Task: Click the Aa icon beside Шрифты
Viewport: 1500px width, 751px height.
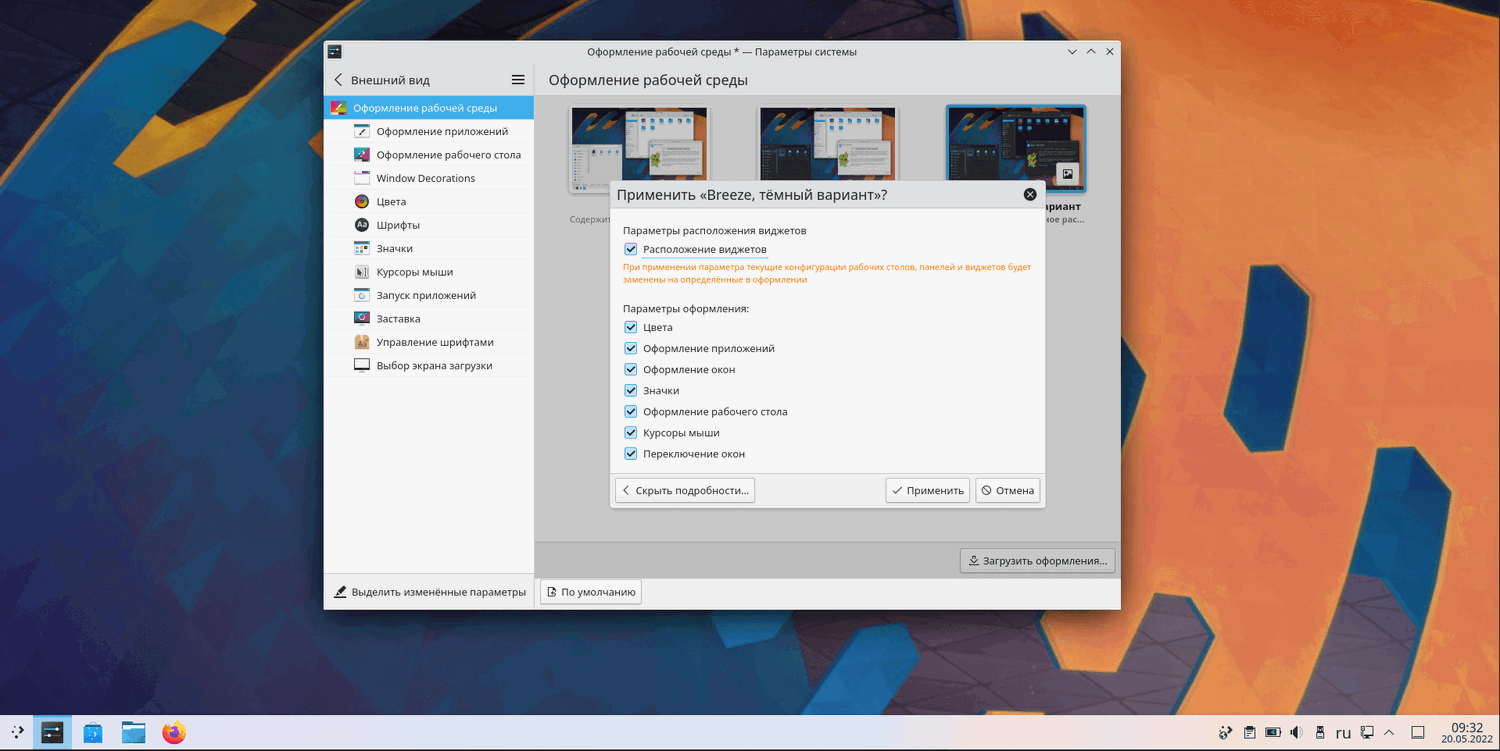Action: coord(362,225)
